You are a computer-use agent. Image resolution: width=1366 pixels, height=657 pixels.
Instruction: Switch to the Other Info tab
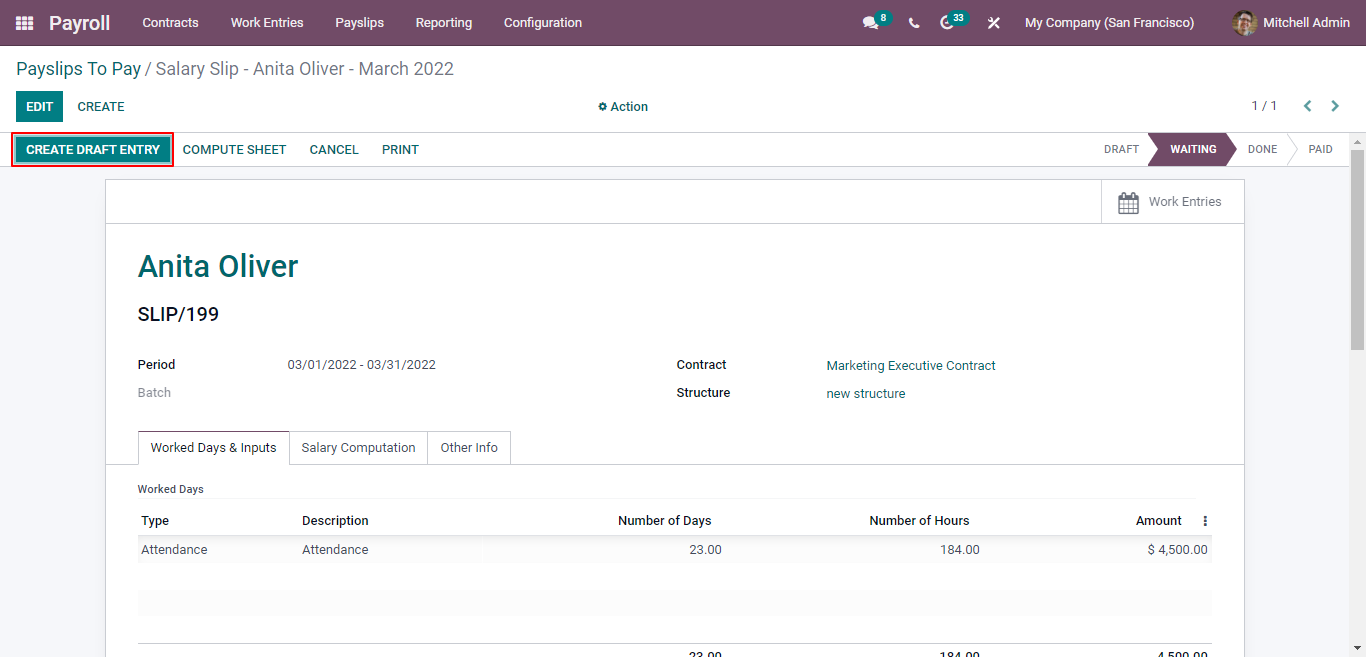tap(469, 448)
